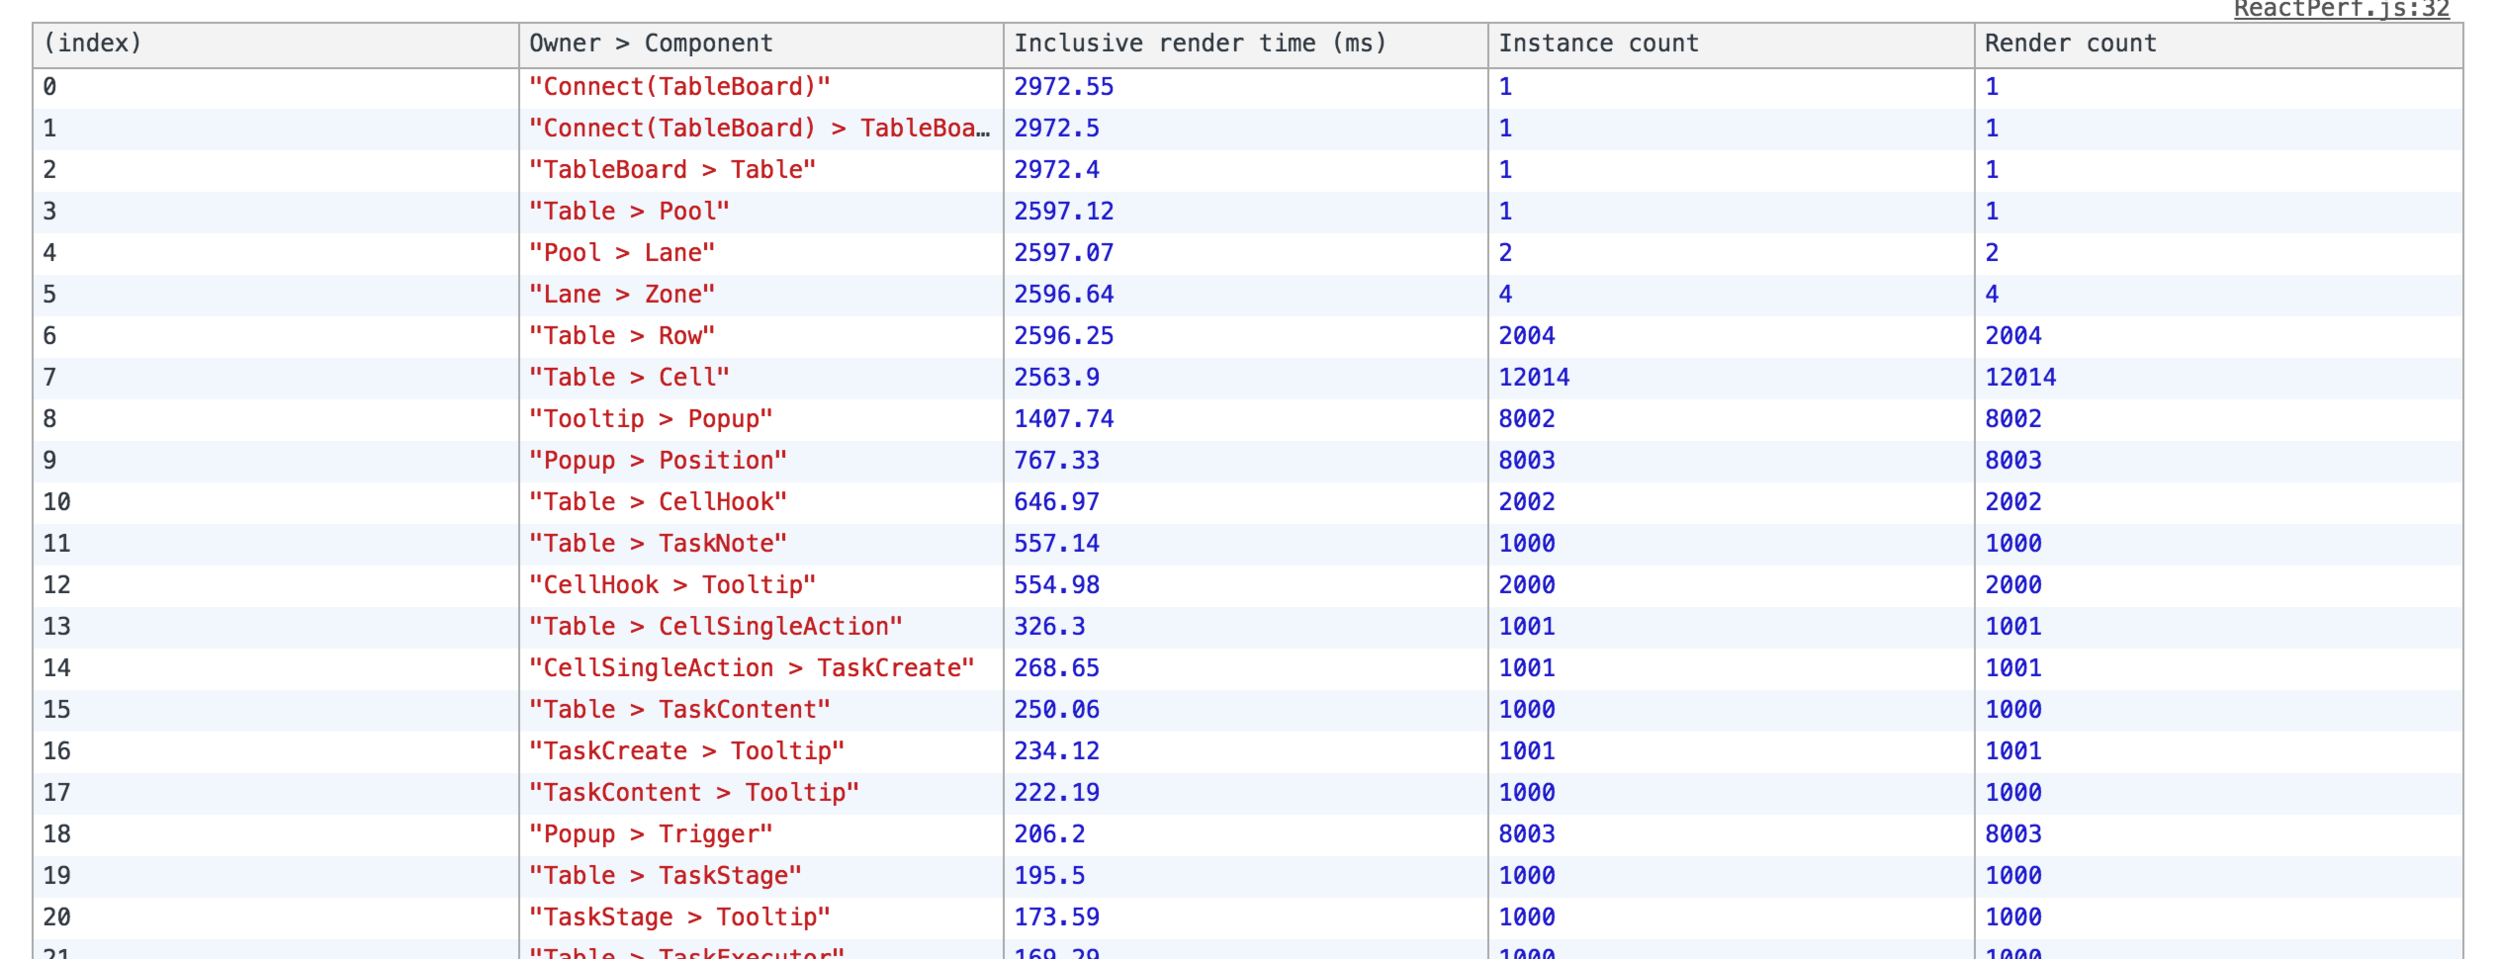The height and width of the screenshot is (959, 2500).
Task: Select the truncated "Connect(TableBoard) > TableBoa…" cell
Action: click(x=760, y=129)
